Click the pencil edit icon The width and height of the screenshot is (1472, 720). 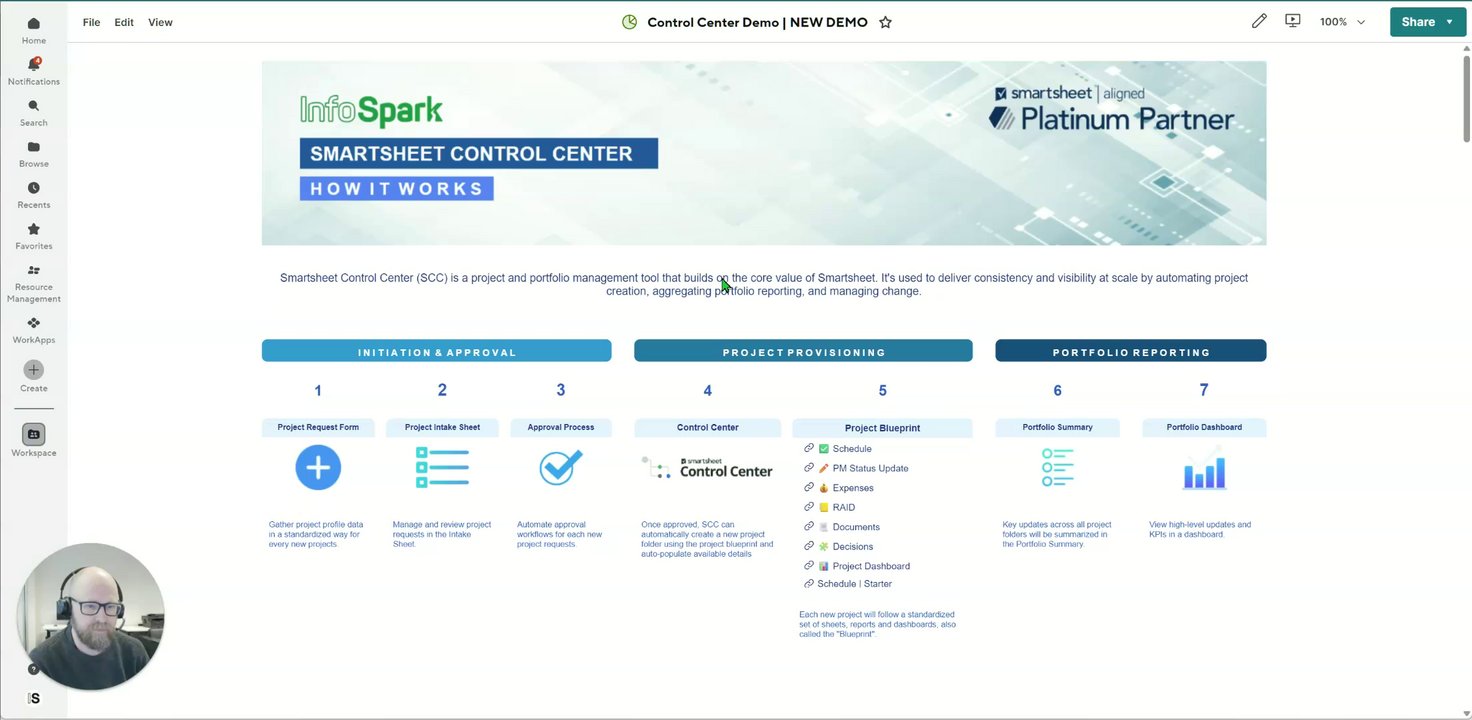[x=1259, y=21]
